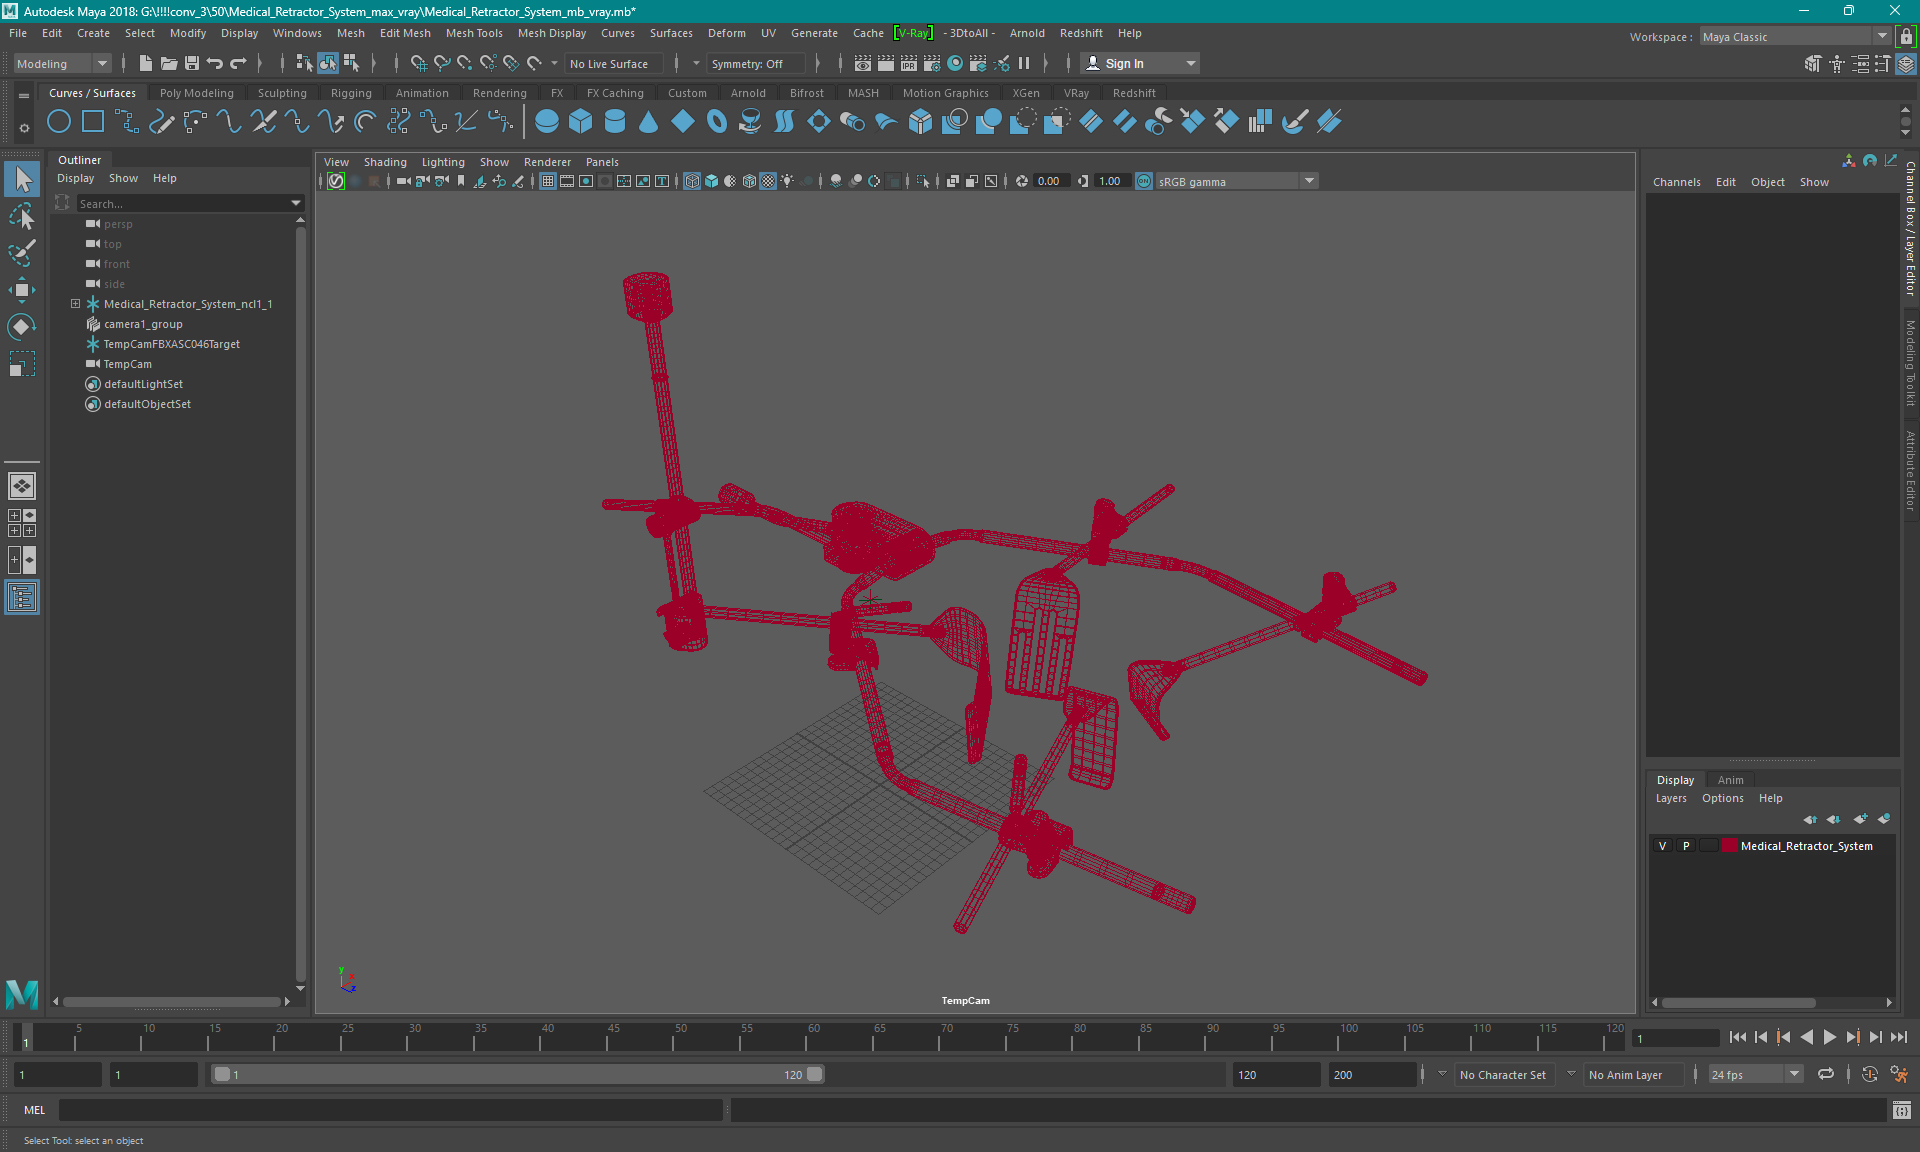Open the 24 fps frame rate dropdown

click(1755, 1075)
